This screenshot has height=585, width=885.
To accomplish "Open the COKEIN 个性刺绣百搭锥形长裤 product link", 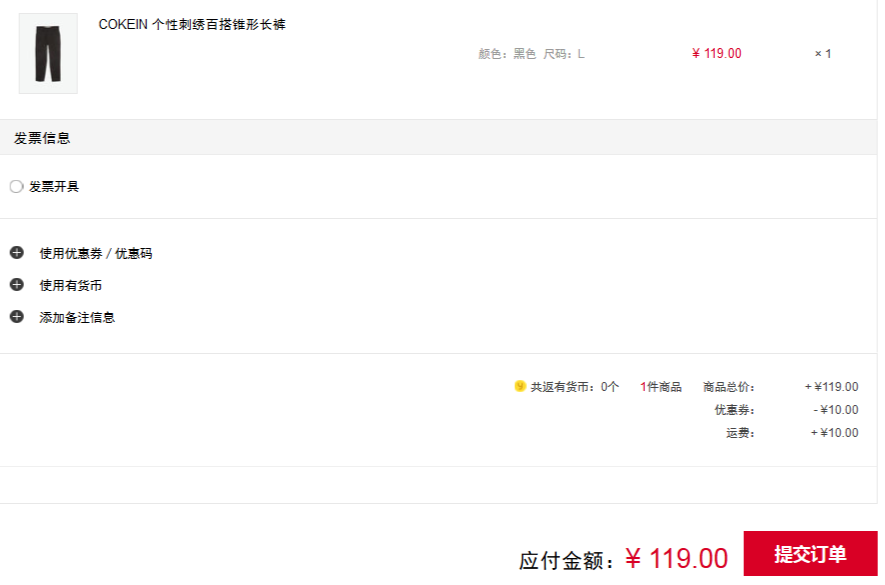I will 192,25.
